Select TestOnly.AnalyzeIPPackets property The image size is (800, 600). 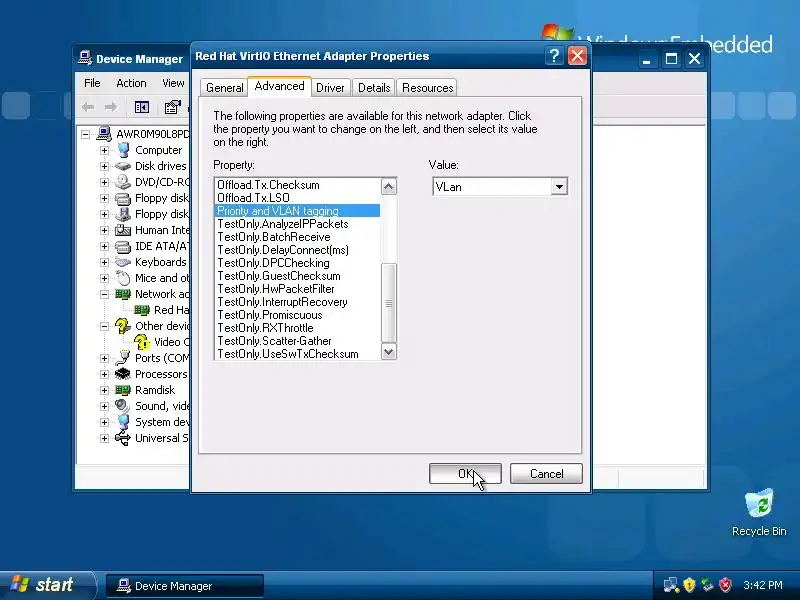tap(297, 224)
